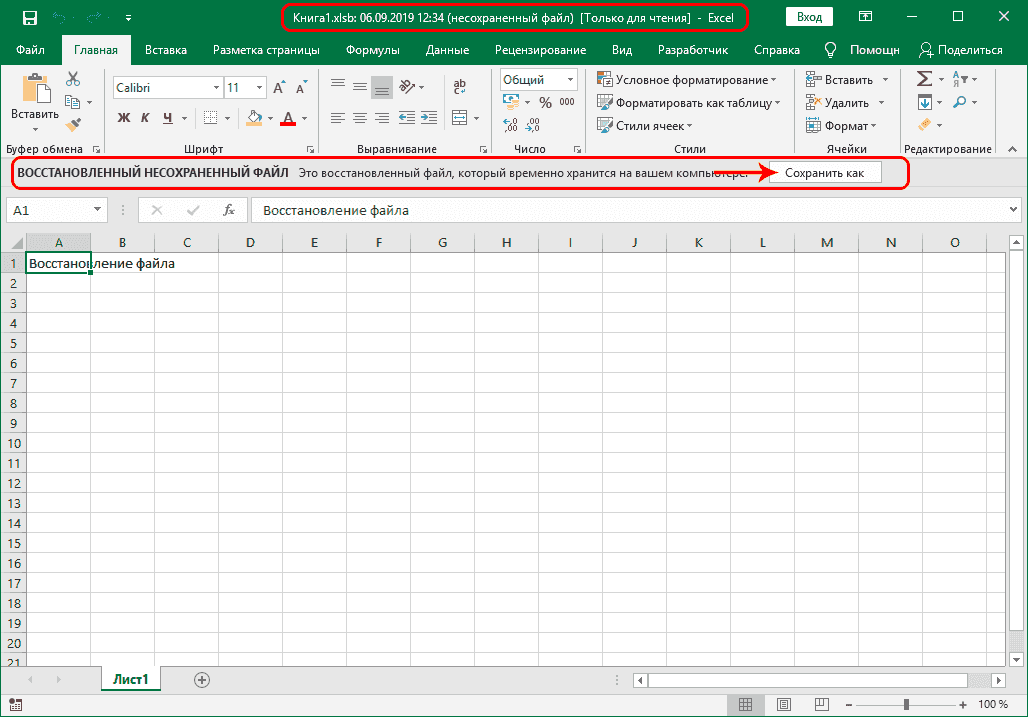Select the Wrap Text icon
1028x717 pixels.
coord(459,86)
